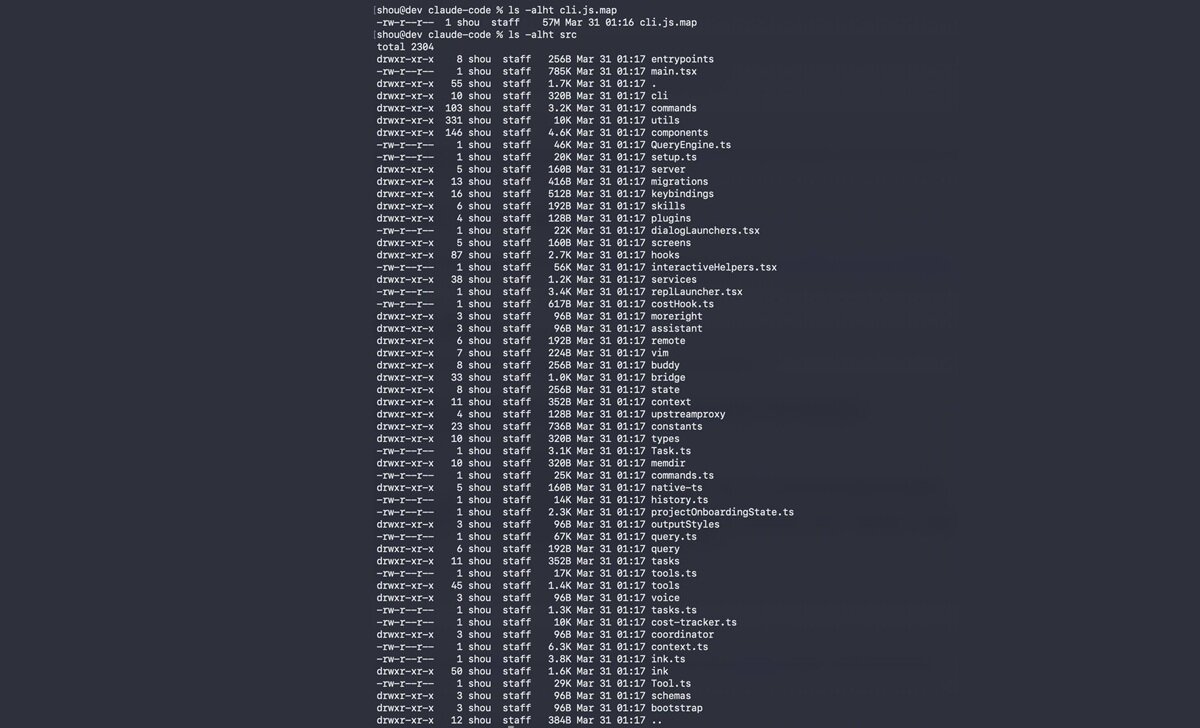Image resolution: width=1200 pixels, height=728 pixels.
Task: Click the costHook.ts file name
Action: [x=682, y=304]
